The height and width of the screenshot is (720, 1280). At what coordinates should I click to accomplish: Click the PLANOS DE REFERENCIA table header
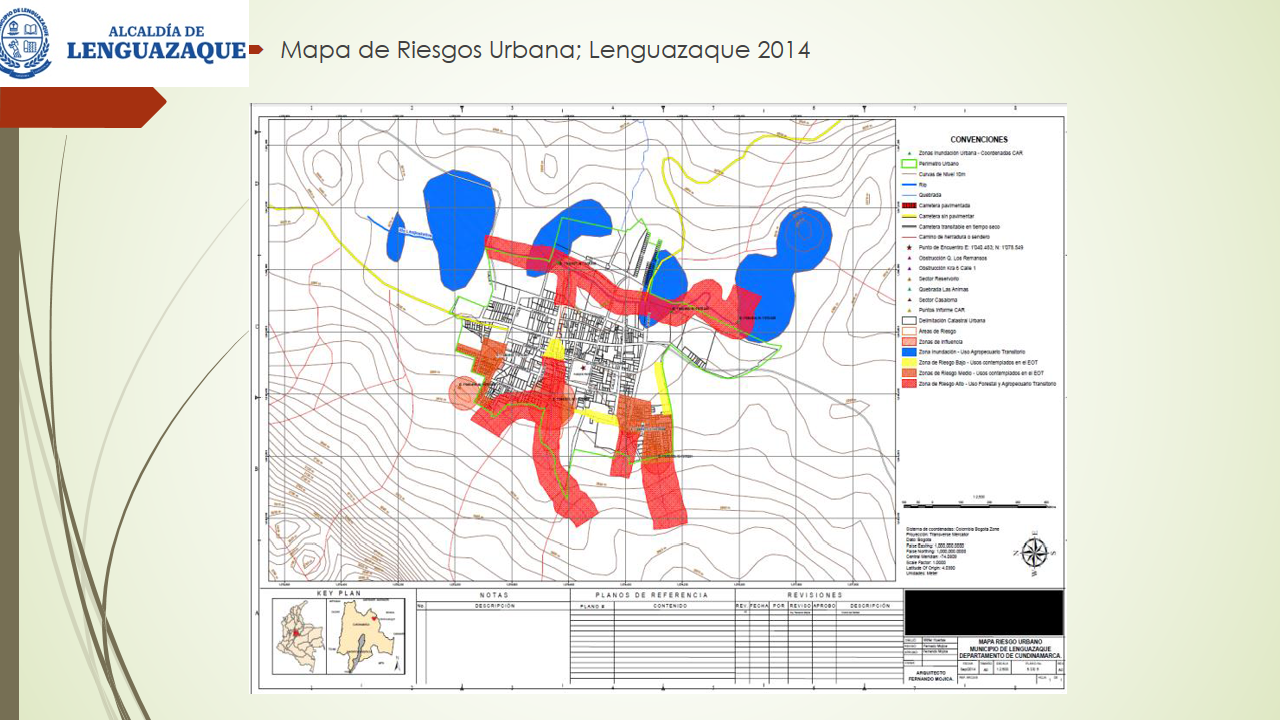point(651,595)
